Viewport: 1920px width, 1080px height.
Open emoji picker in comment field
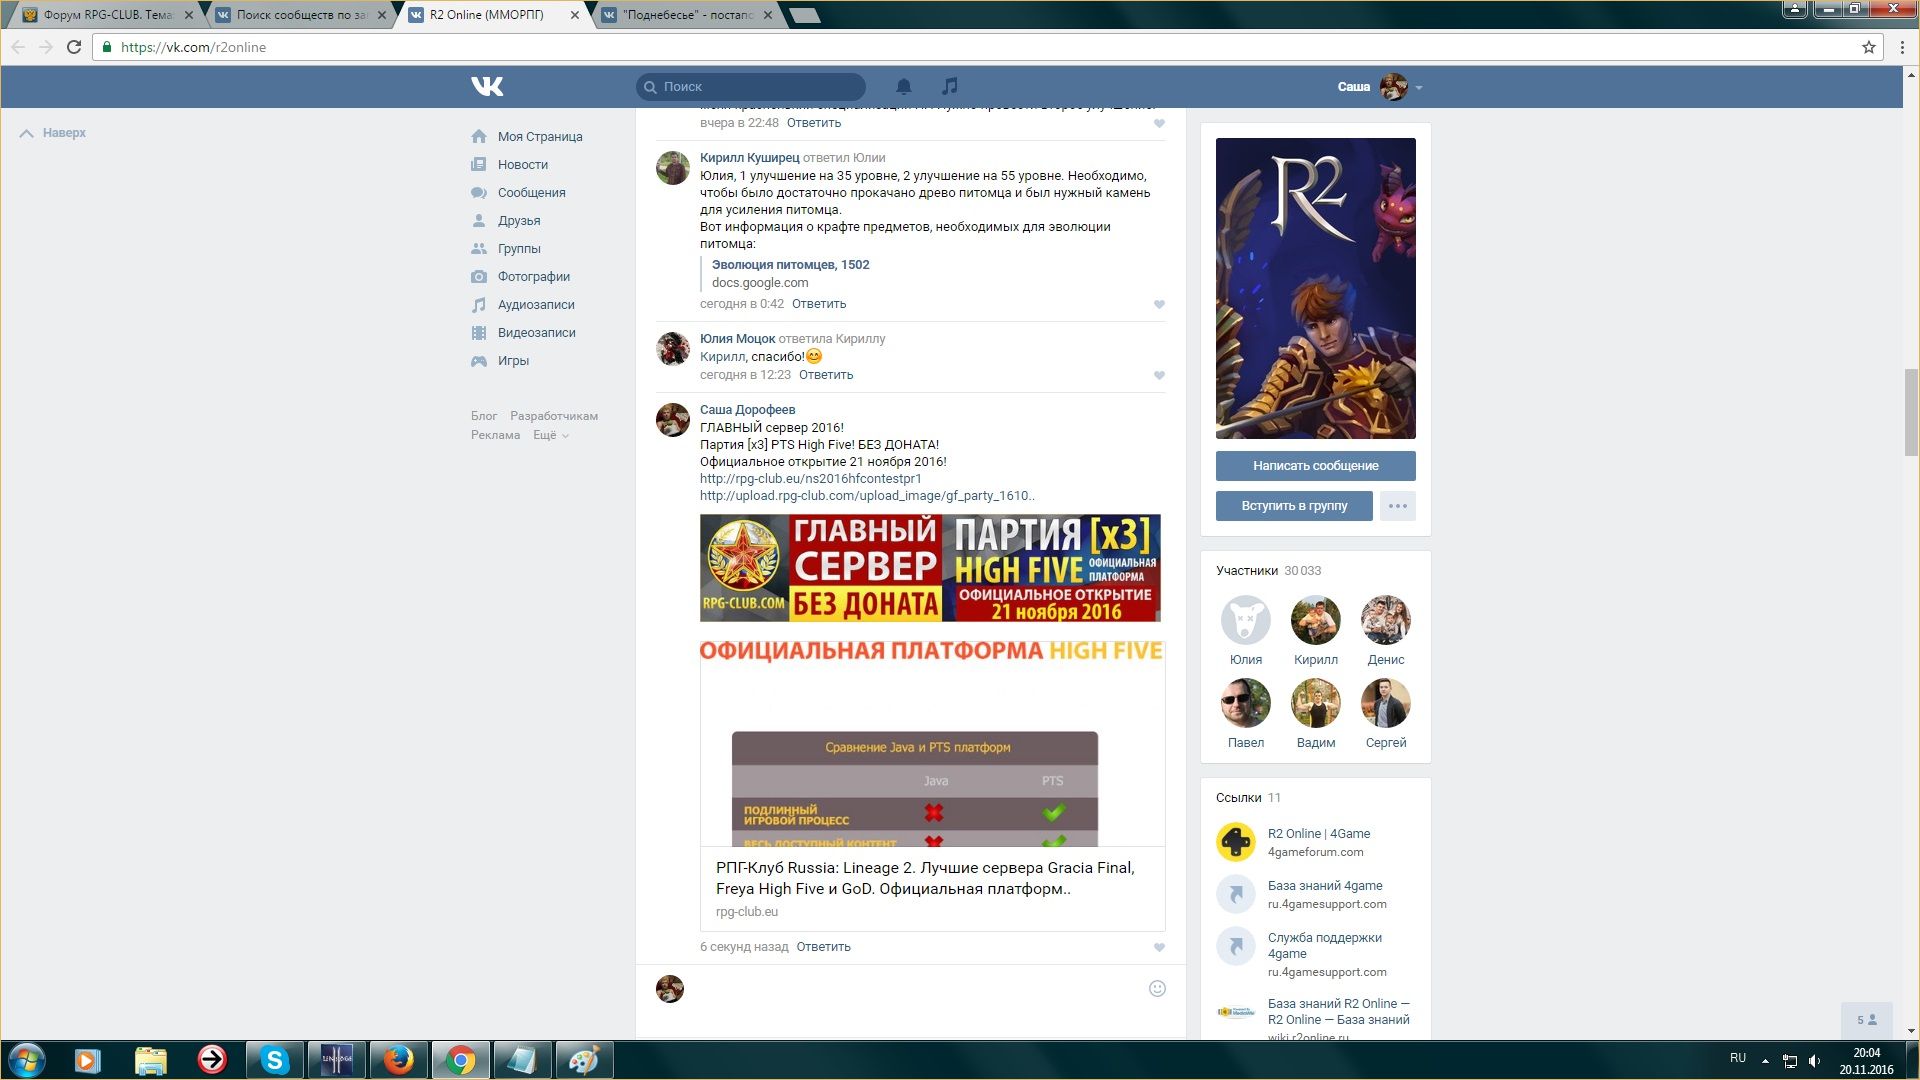1157,989
